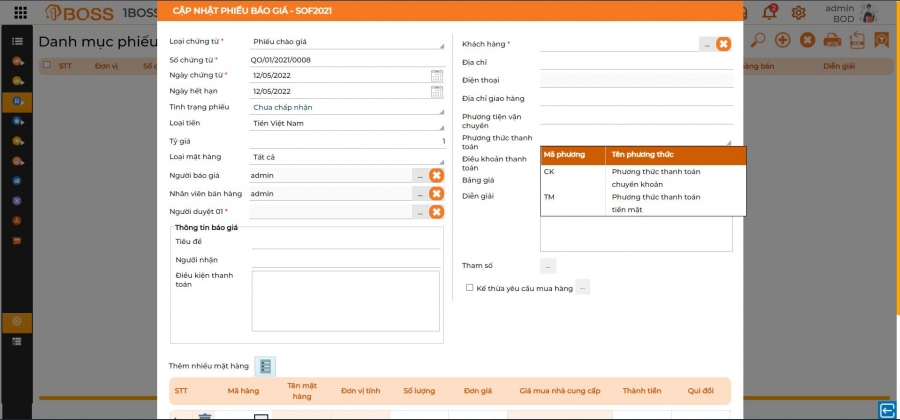This screenshot has height=420, width=900.
Task: Tick the select-all checkbox beside STT header
Action: 47,65
